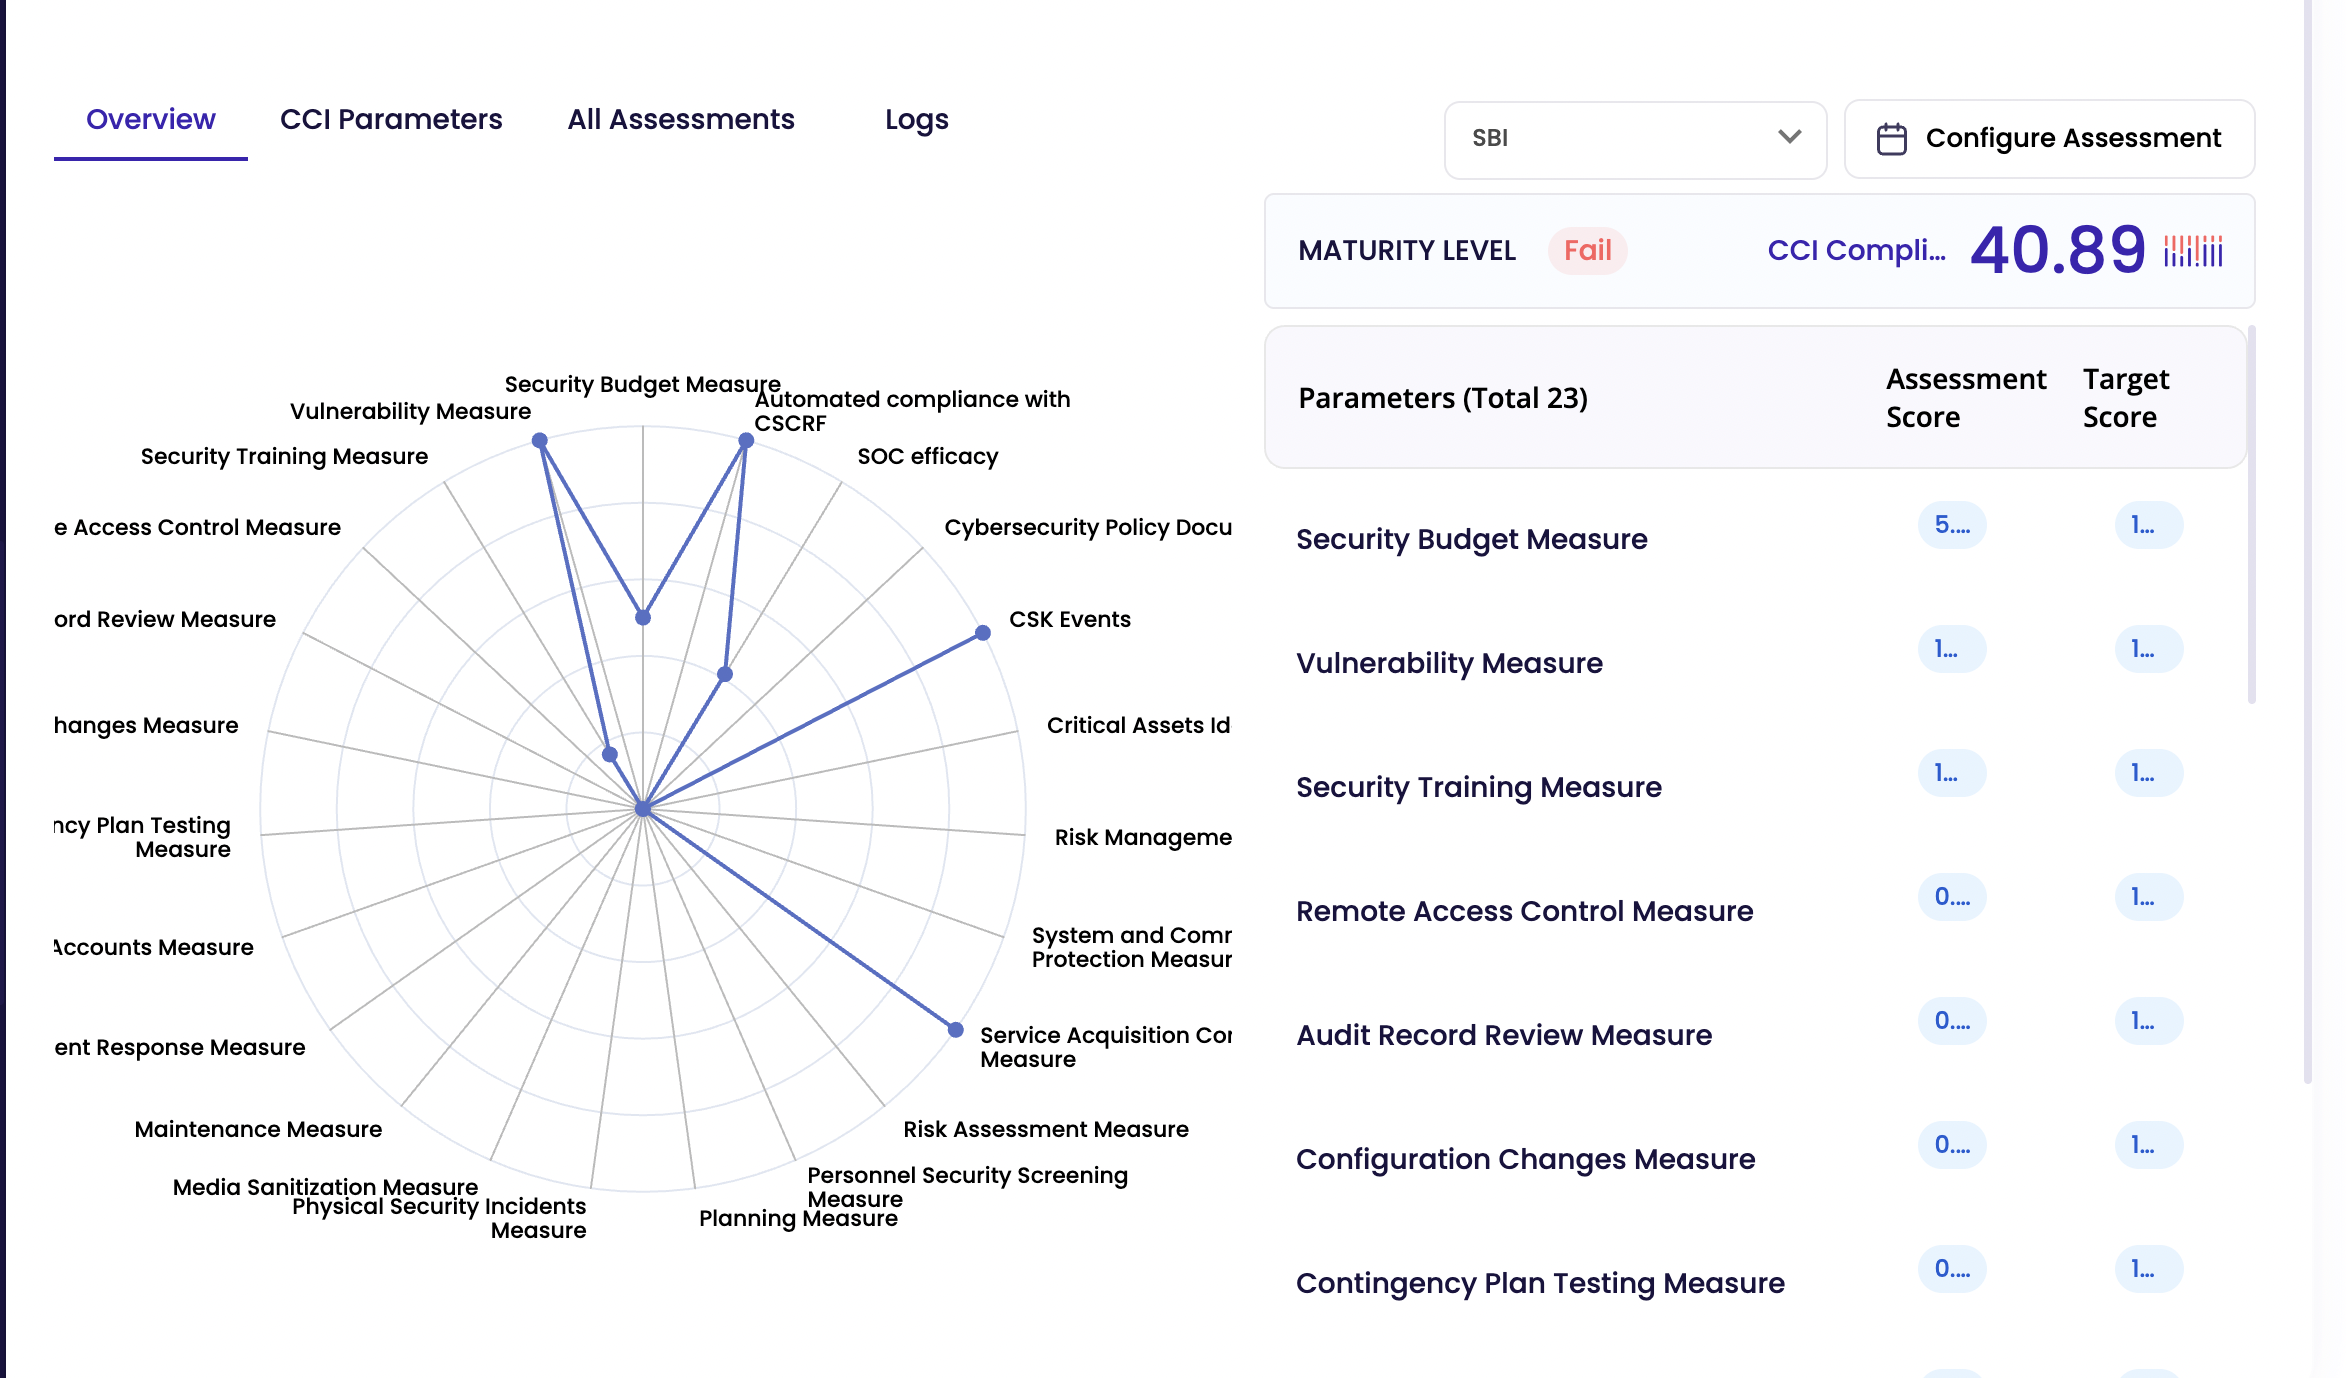Viewport: 2346px width, 1378px height.
Task: View the Logs tab
Action: click(x=916, y=119)
